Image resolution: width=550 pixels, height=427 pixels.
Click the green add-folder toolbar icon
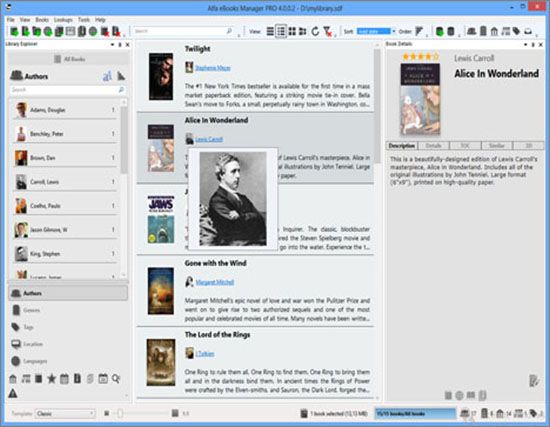pyautogui.click(x=36, y=32)
